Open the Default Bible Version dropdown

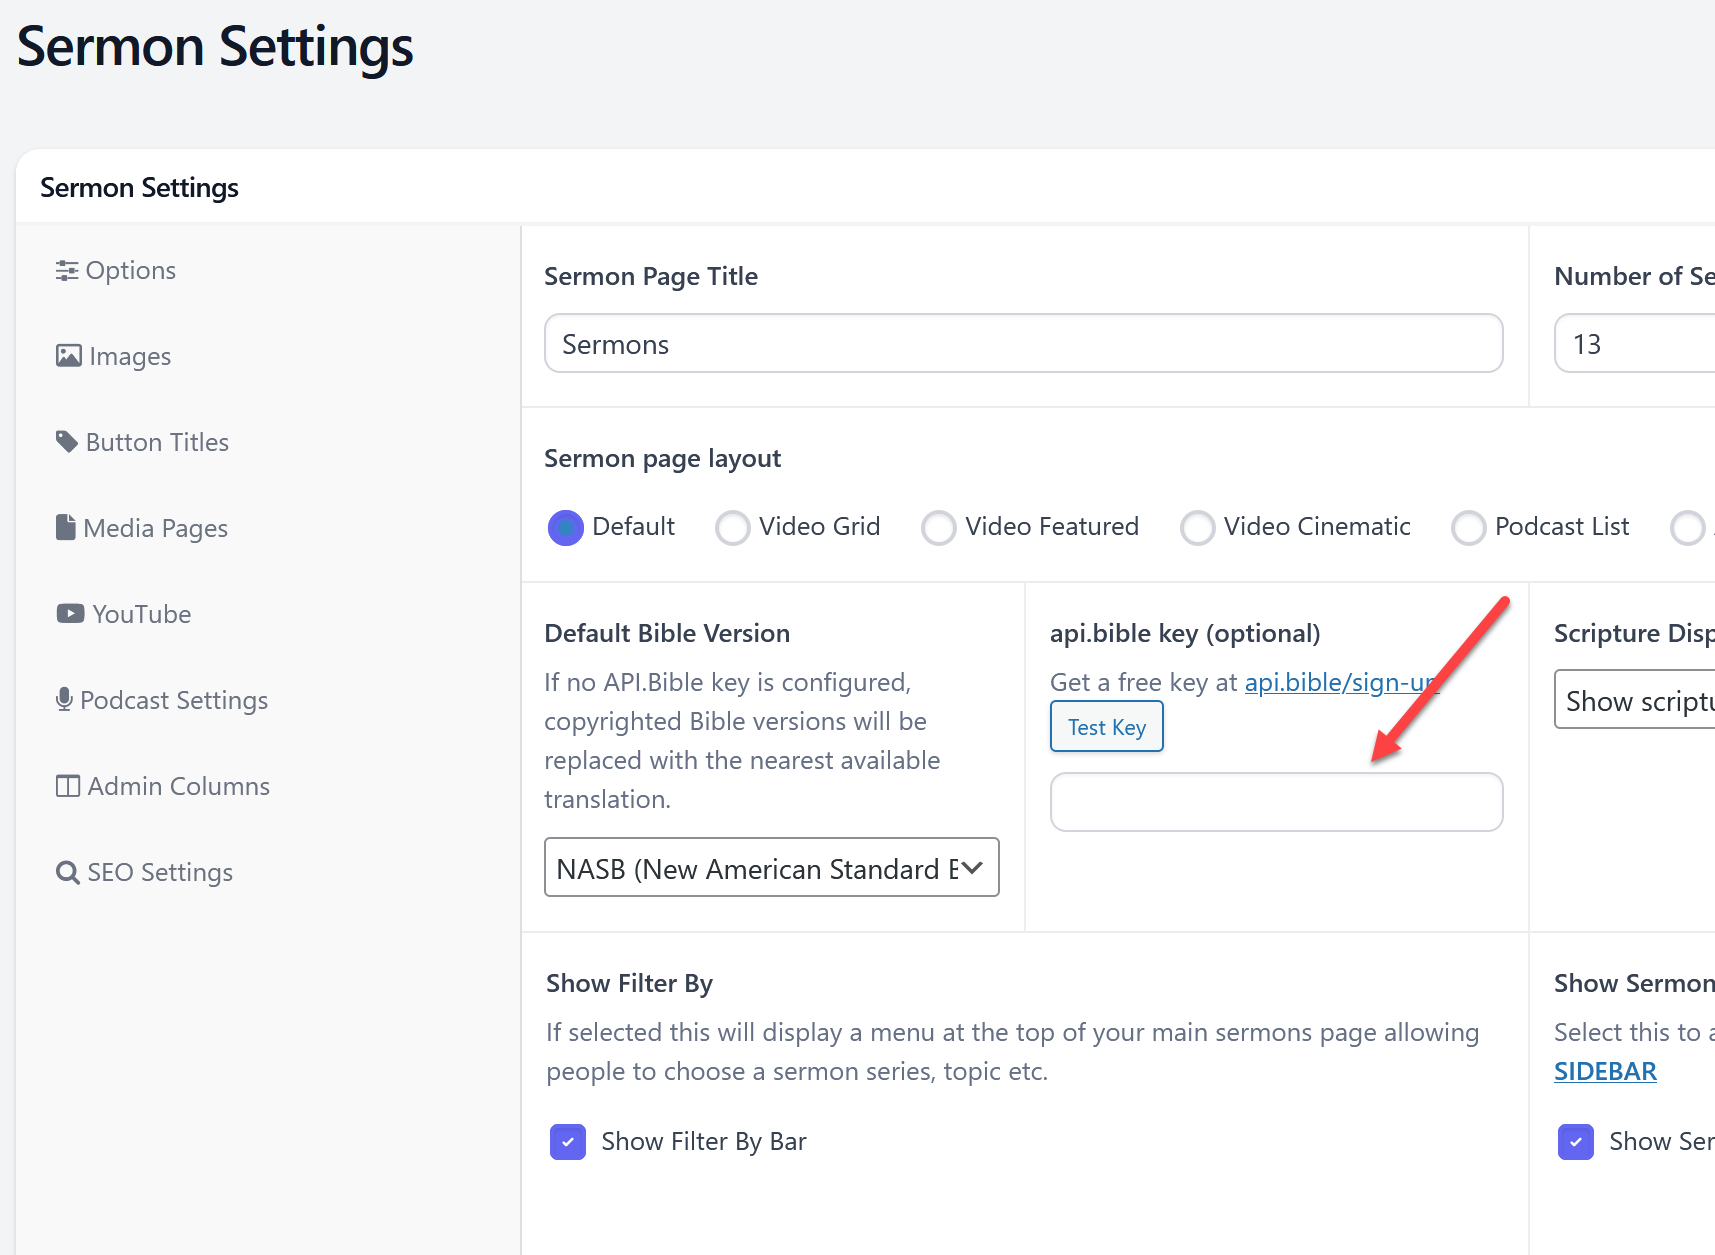point(771,868)
